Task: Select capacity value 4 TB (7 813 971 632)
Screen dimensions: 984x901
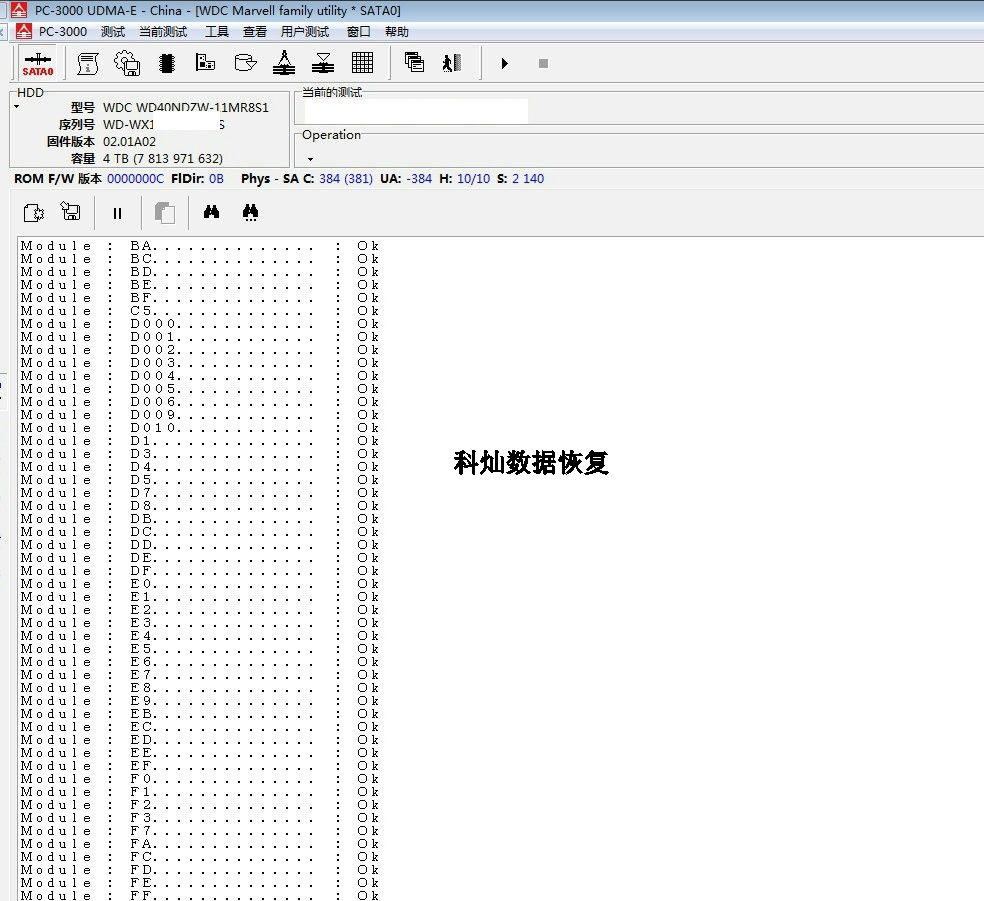Action: pos(163,159)
